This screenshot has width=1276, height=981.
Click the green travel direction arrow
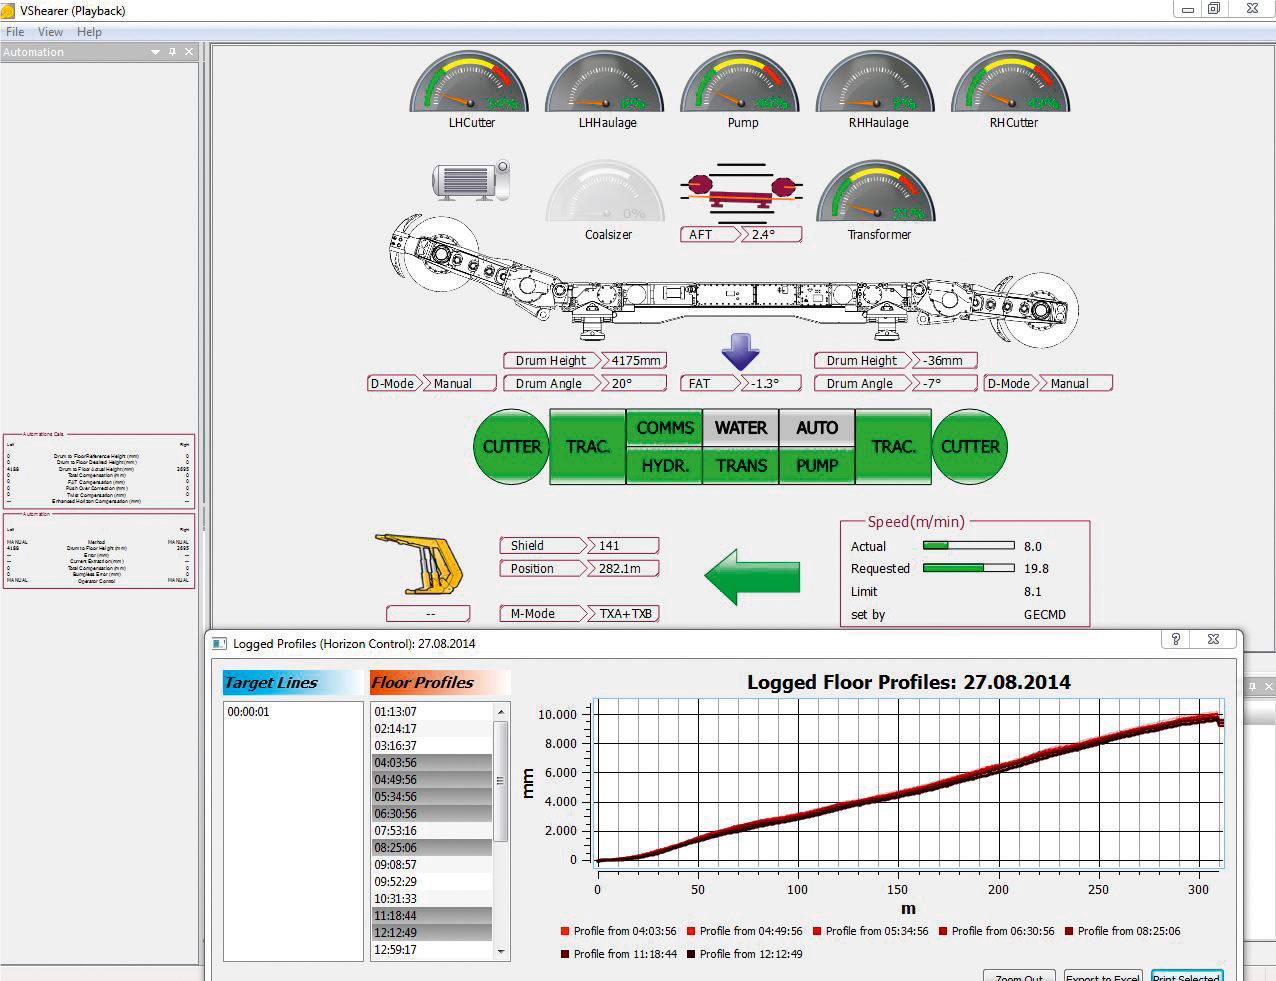tap(752, 577)
